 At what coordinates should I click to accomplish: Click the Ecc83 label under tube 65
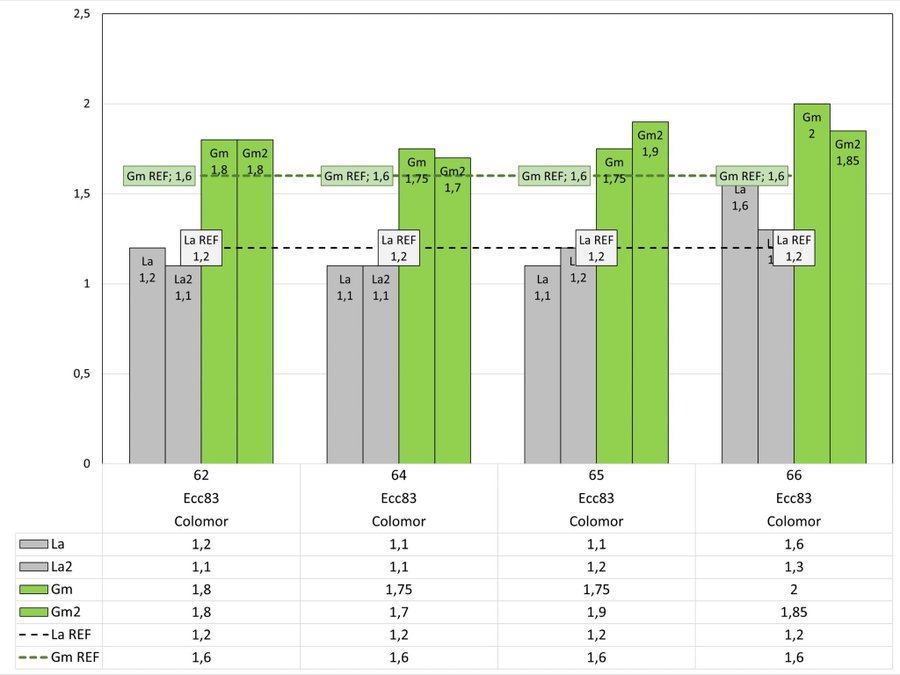[x=596, y=498]
